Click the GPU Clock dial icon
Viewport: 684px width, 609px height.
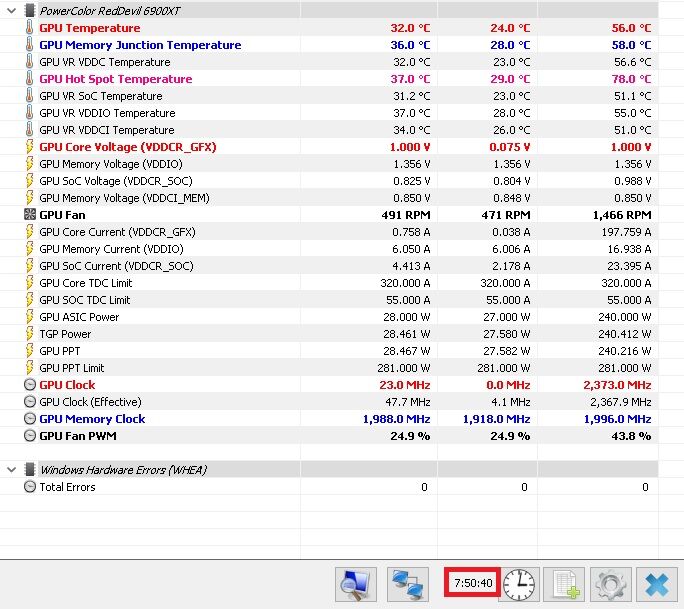point(30,385)
